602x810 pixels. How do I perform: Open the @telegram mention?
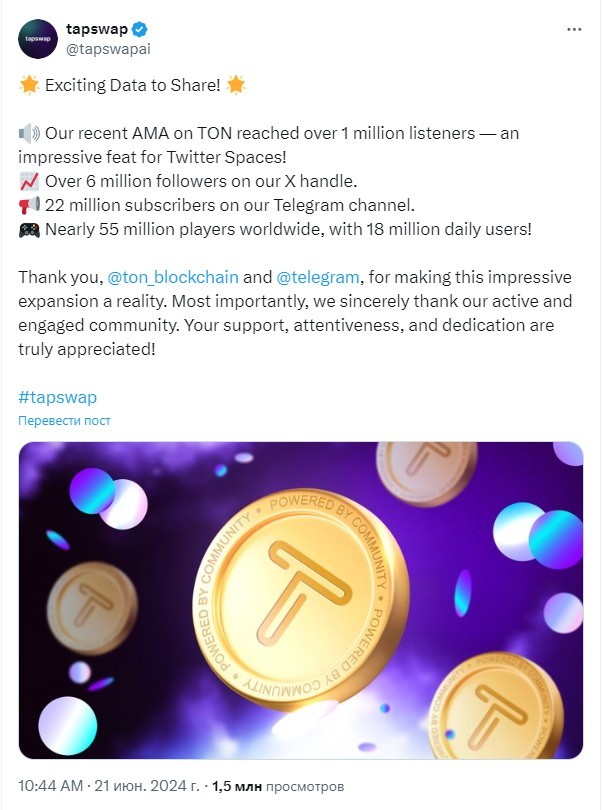318,277
